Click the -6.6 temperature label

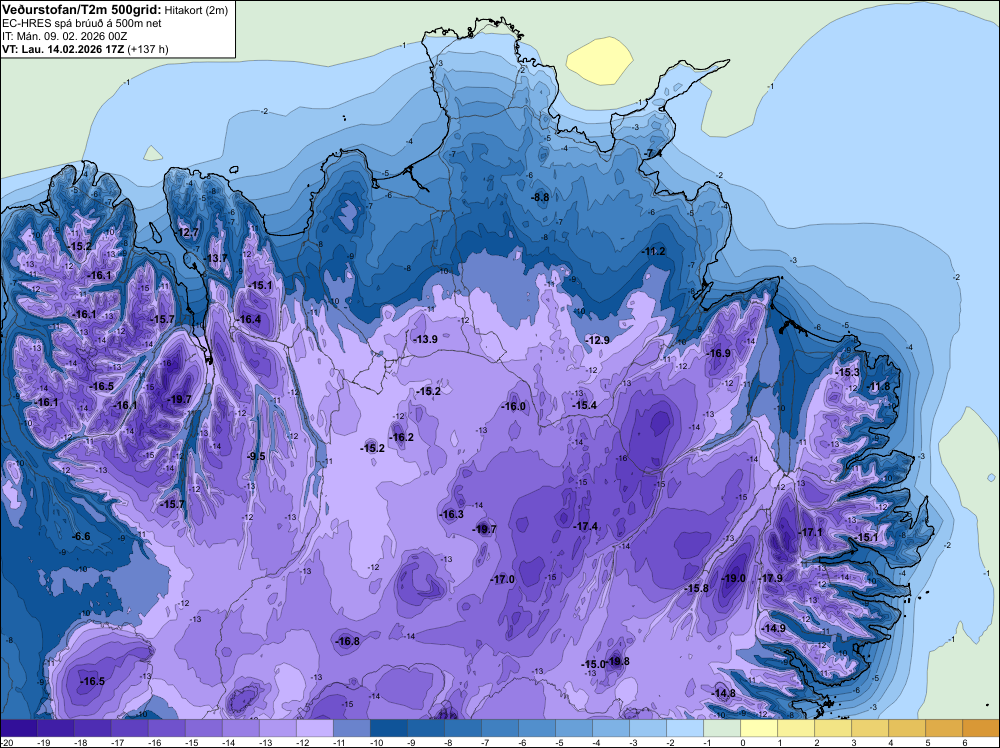point(81,536)
